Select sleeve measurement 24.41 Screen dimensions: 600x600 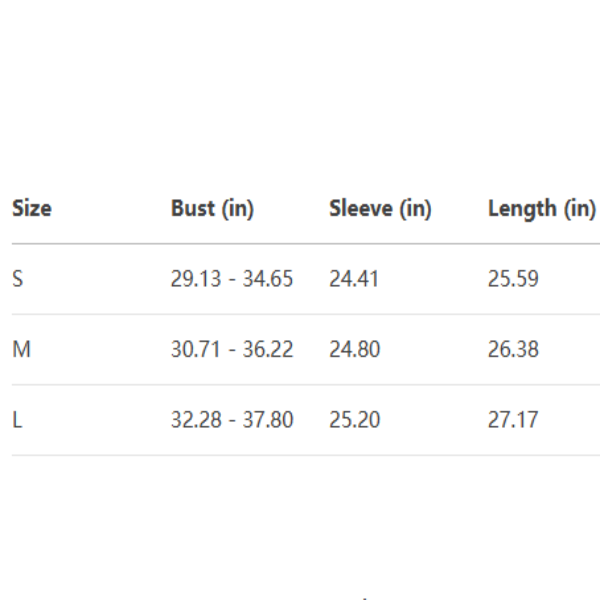pyautogui.click(x=354, y=279)
